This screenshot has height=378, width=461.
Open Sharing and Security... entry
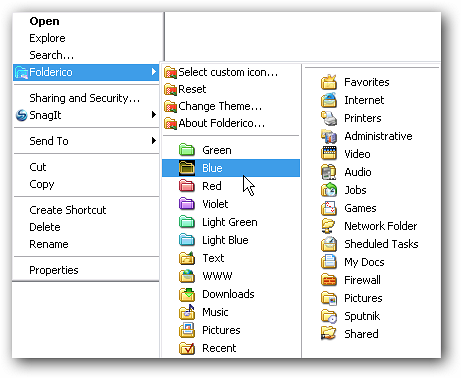click(85, 98)
